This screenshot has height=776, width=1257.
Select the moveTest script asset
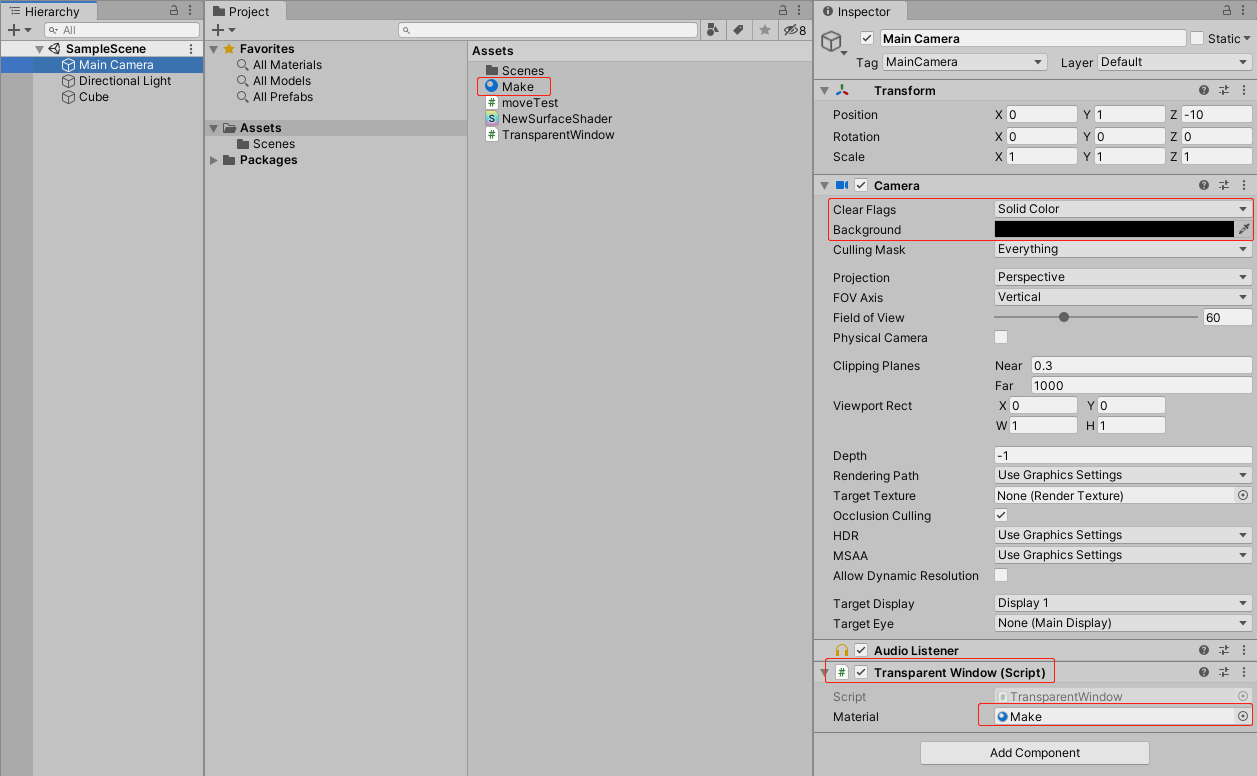pos(530,103)
